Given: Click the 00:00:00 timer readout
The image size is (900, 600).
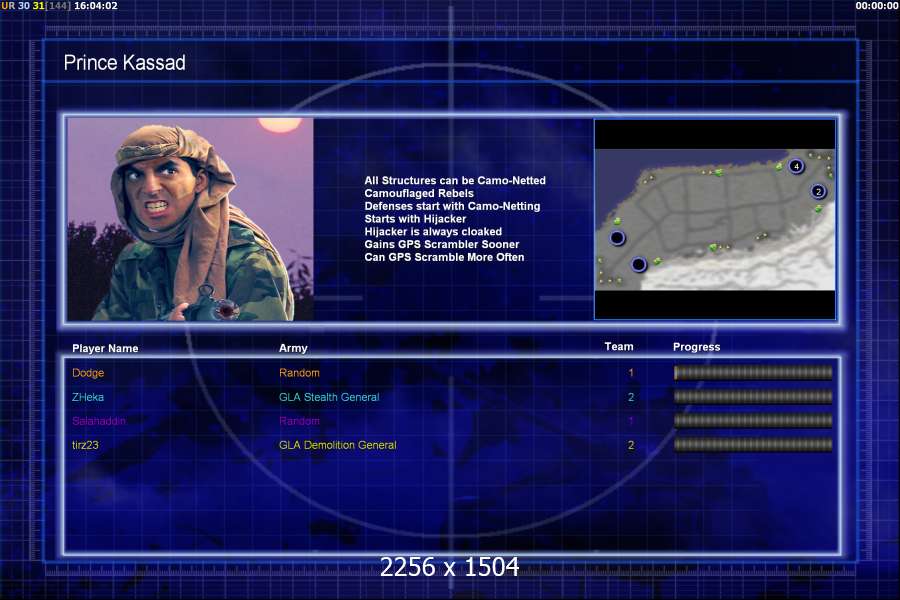Looking at the screenshot, I should pos(877,6).
